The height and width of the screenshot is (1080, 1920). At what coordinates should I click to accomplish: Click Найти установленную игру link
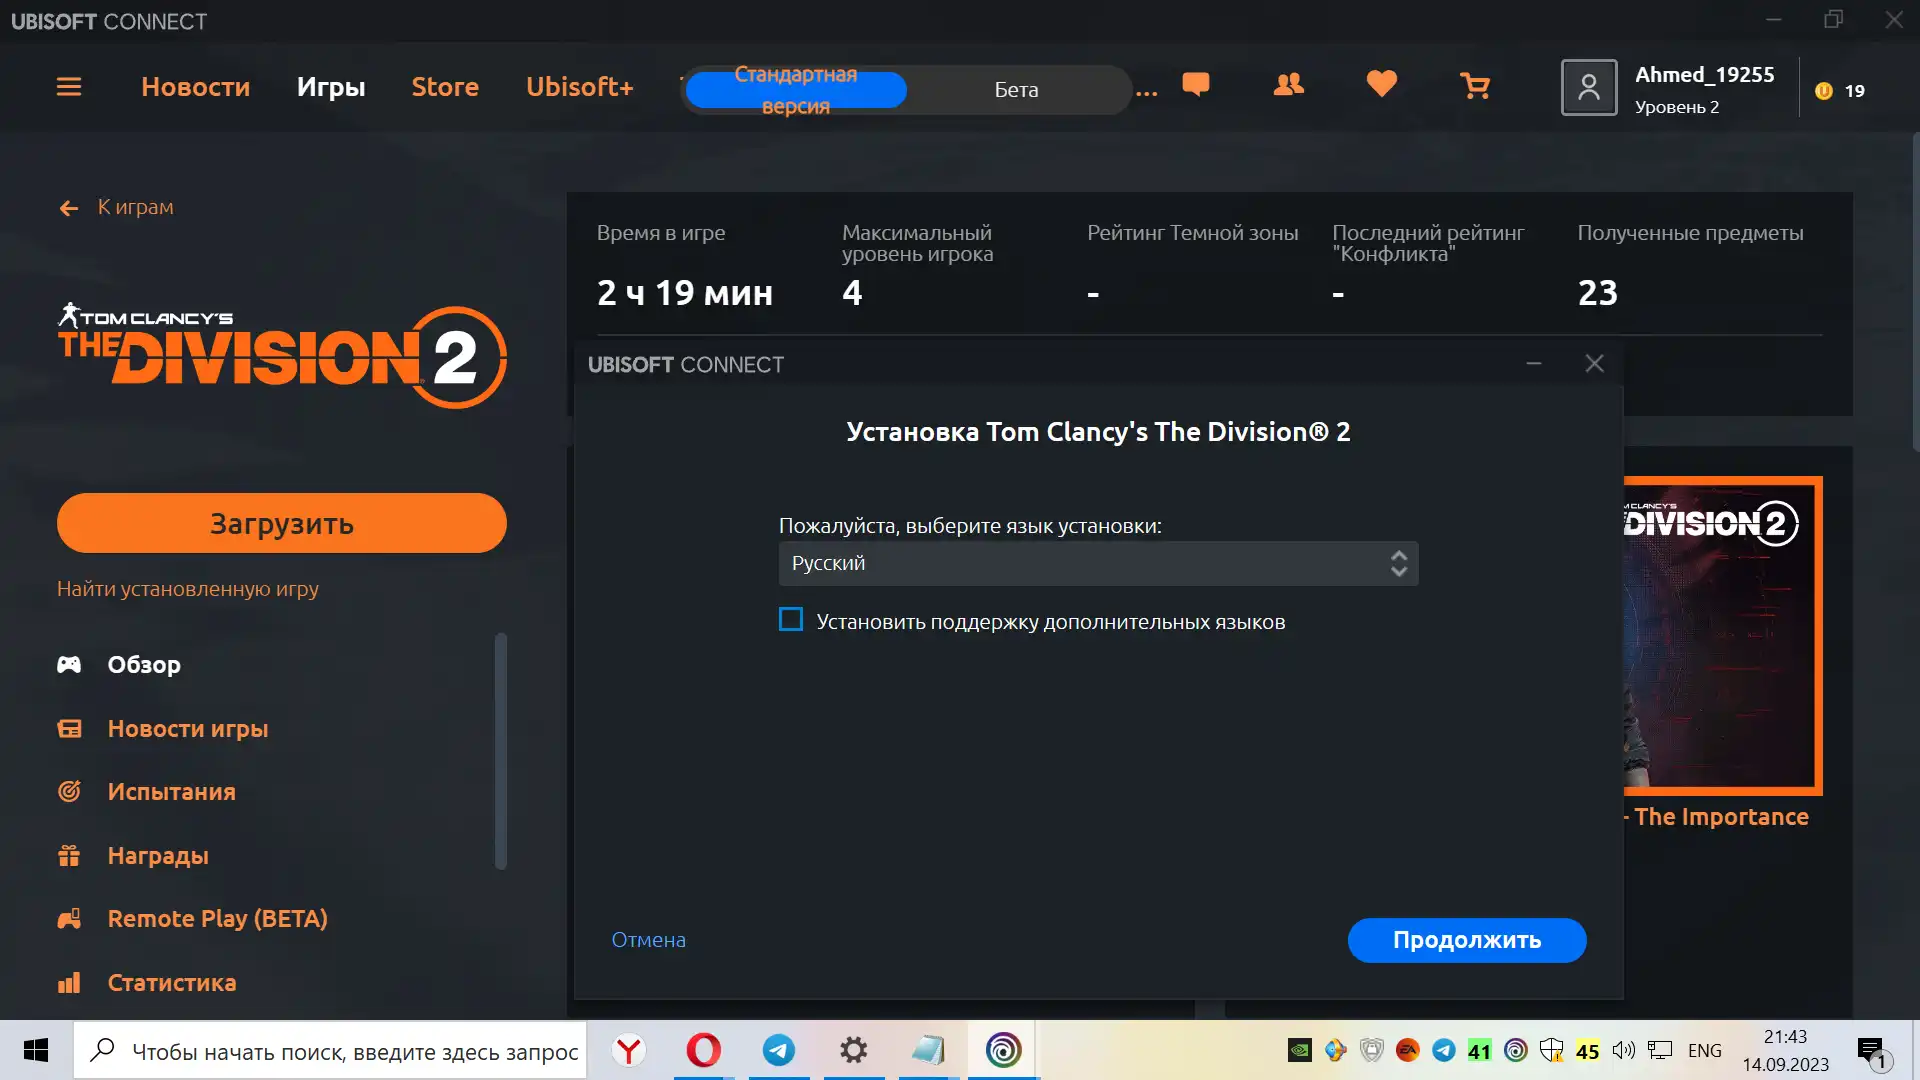188,589
